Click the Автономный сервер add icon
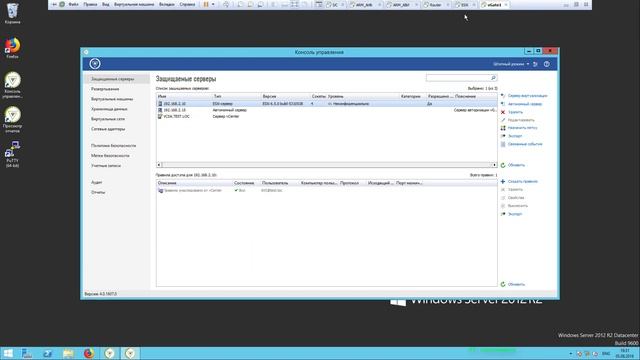640x360 pixels. 503,104
